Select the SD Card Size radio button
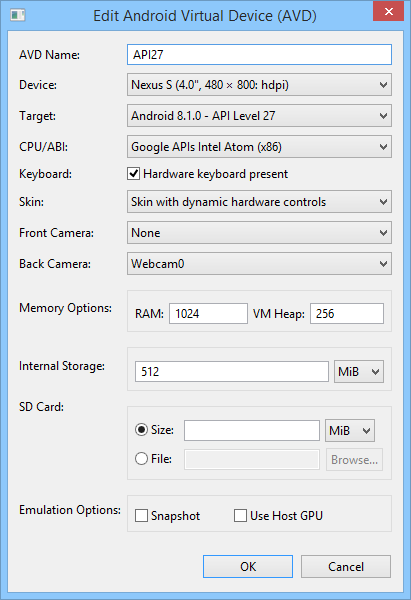Viewport: 411px width, 600px height. pos(141,430)
